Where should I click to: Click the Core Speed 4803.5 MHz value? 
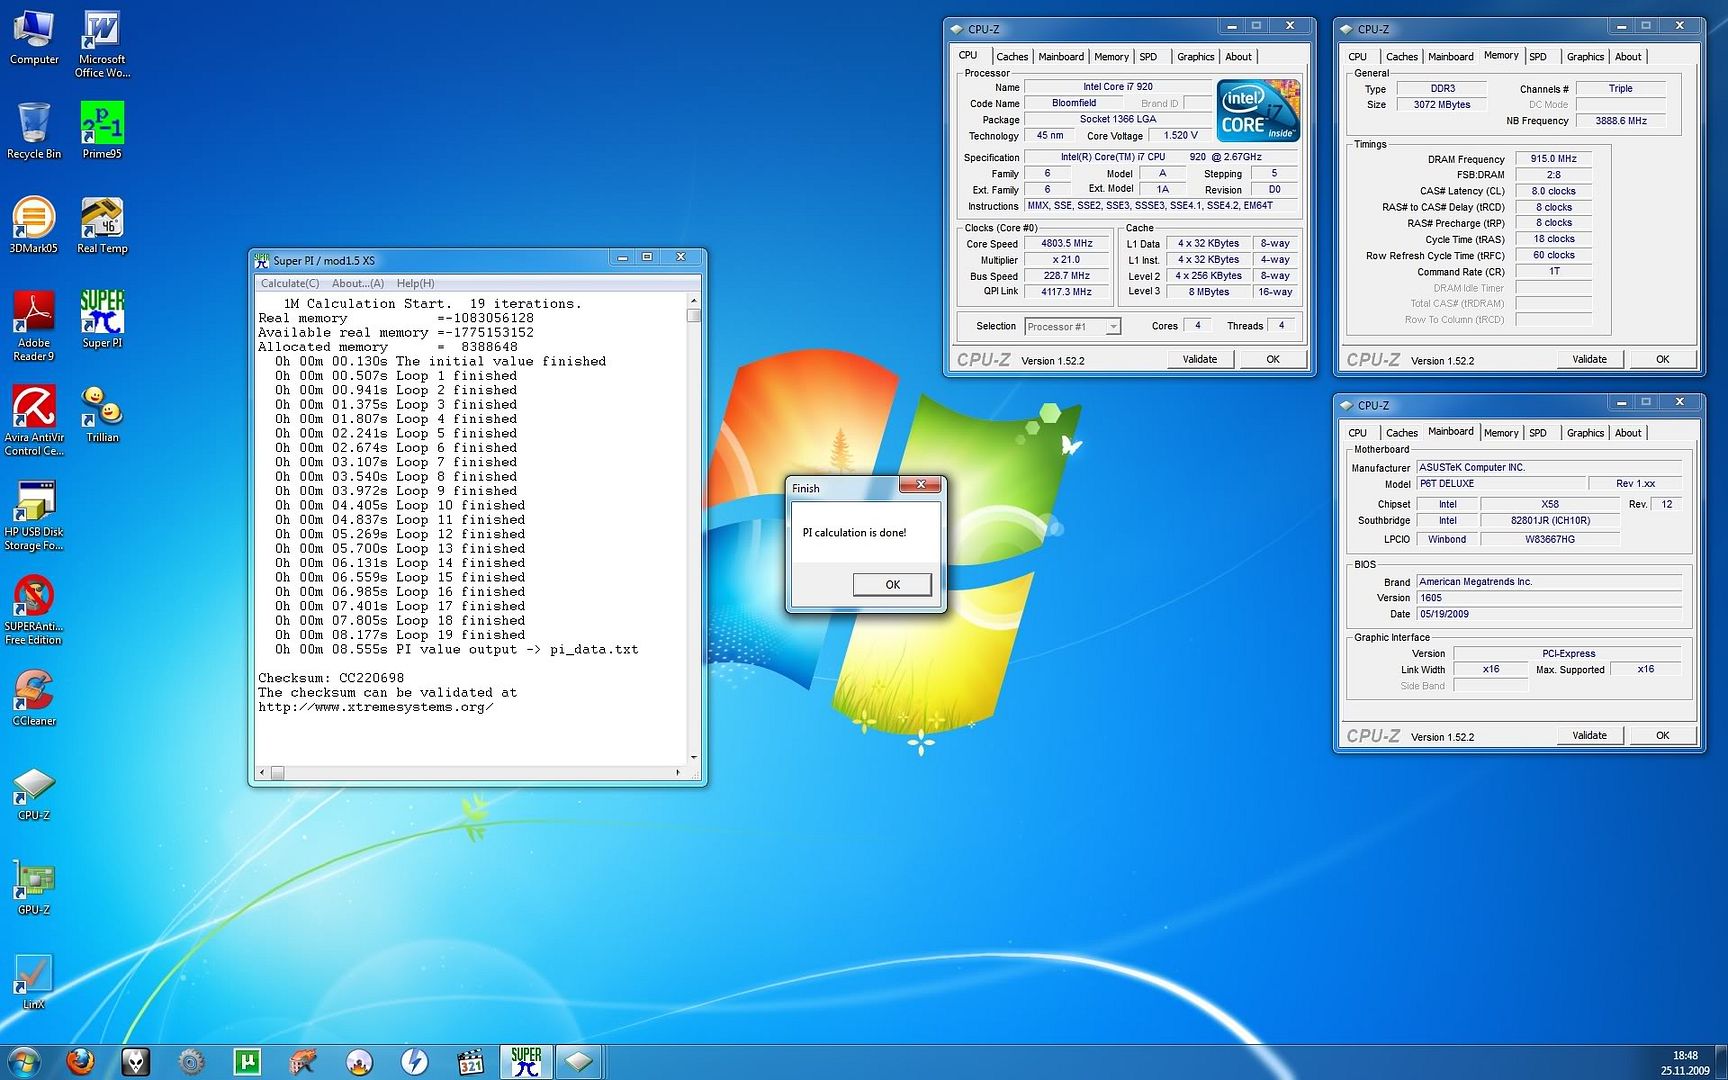point(1067,244)
